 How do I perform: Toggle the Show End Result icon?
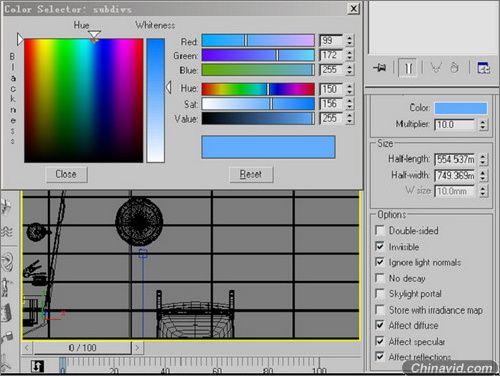[408, 68]
